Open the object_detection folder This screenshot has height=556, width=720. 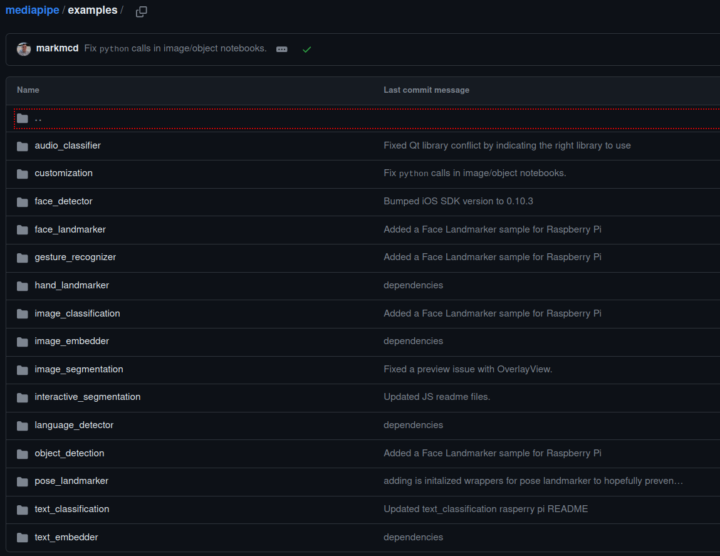pos(69,453)
